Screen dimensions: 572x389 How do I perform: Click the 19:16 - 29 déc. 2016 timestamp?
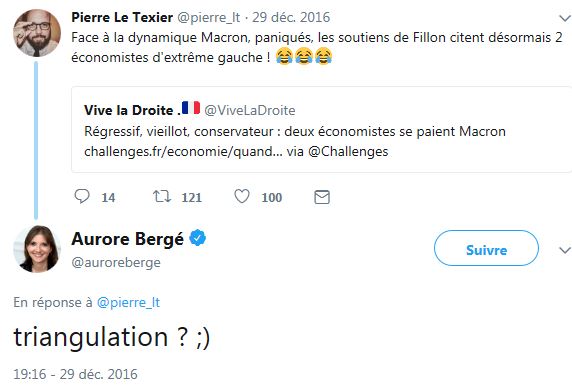[x=76, y=374]
